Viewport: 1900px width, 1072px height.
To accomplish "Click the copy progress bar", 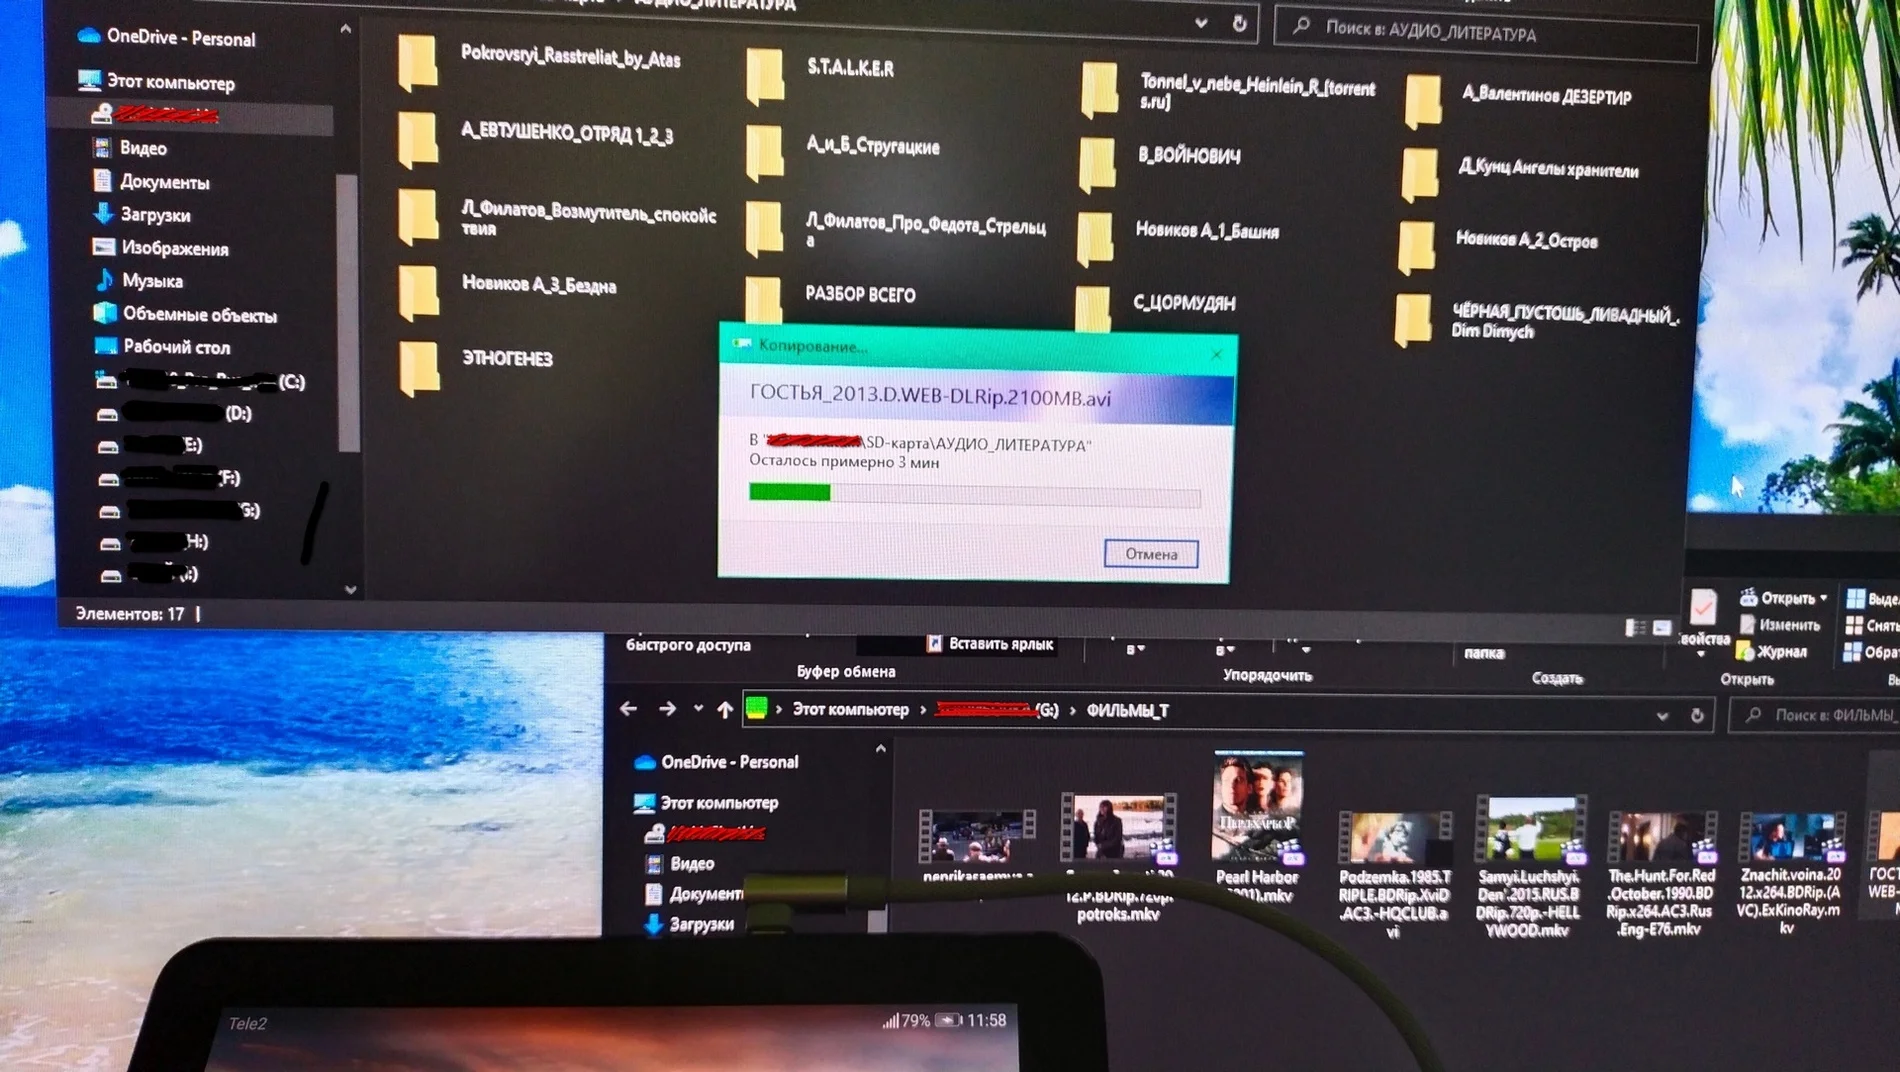I will click(x=975, y=494).
